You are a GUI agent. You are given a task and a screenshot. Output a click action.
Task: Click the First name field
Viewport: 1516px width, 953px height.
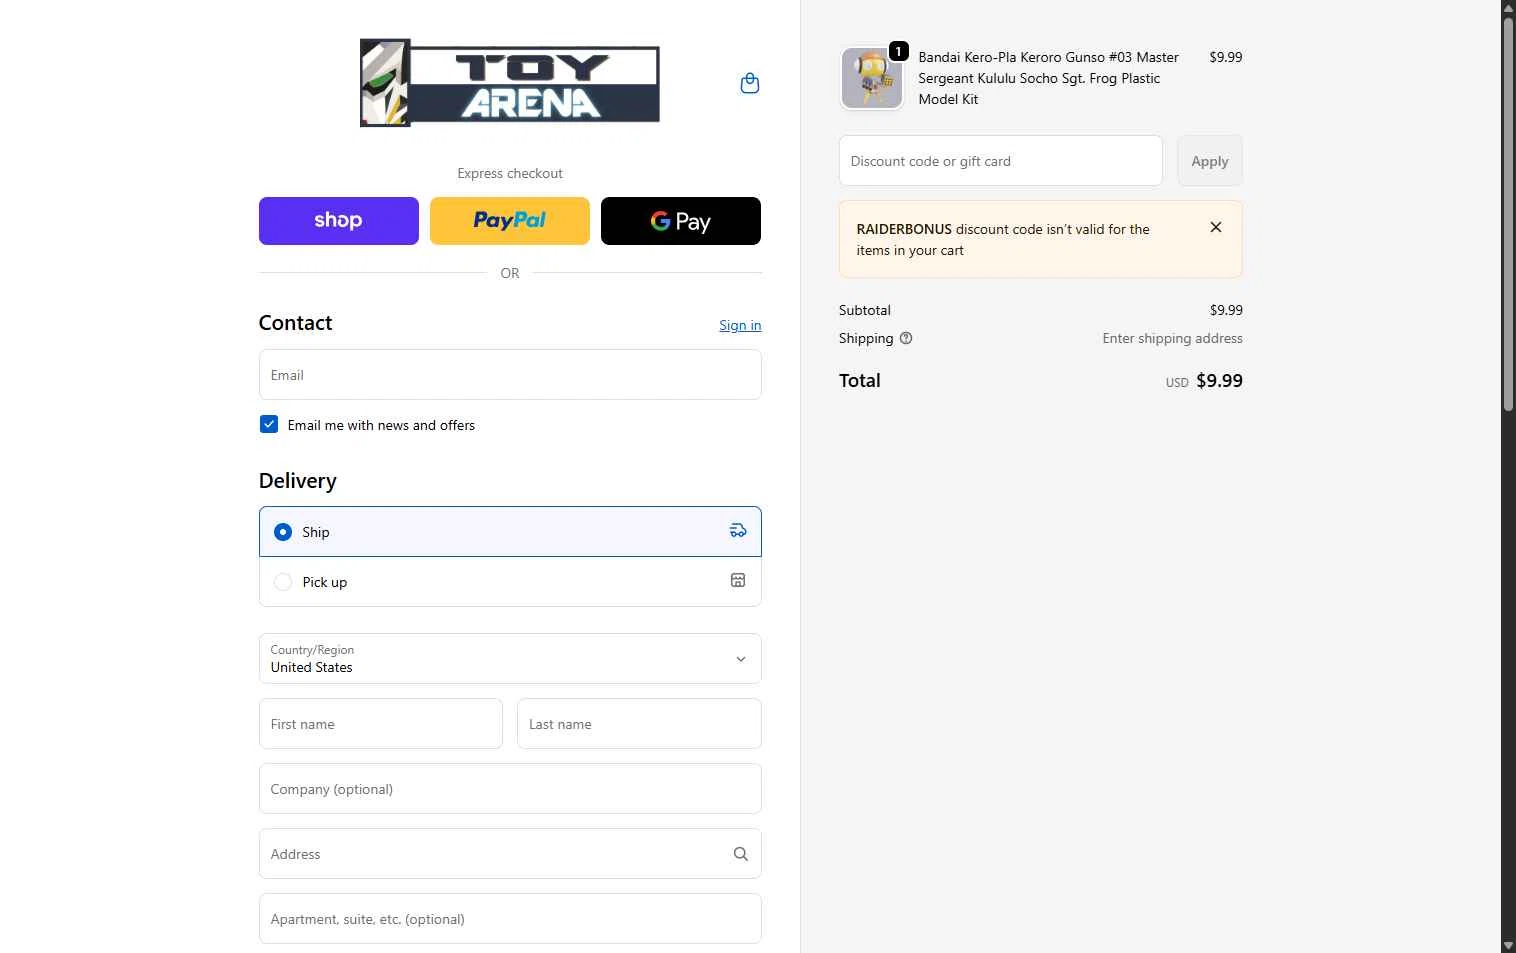pos(381,724)
